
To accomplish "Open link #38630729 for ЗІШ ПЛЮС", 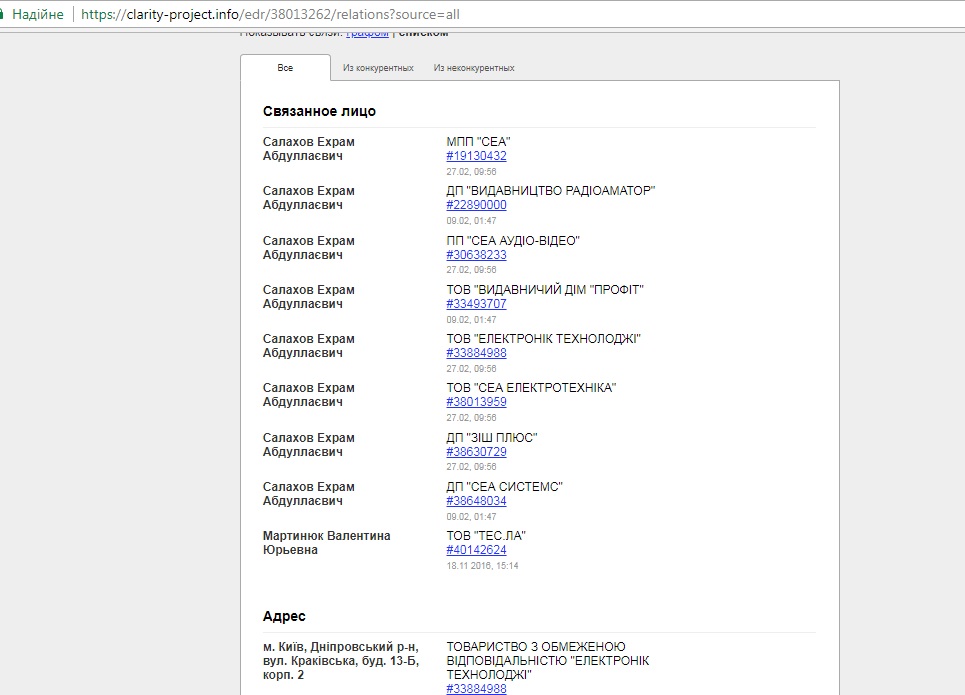I will (476, 452).
